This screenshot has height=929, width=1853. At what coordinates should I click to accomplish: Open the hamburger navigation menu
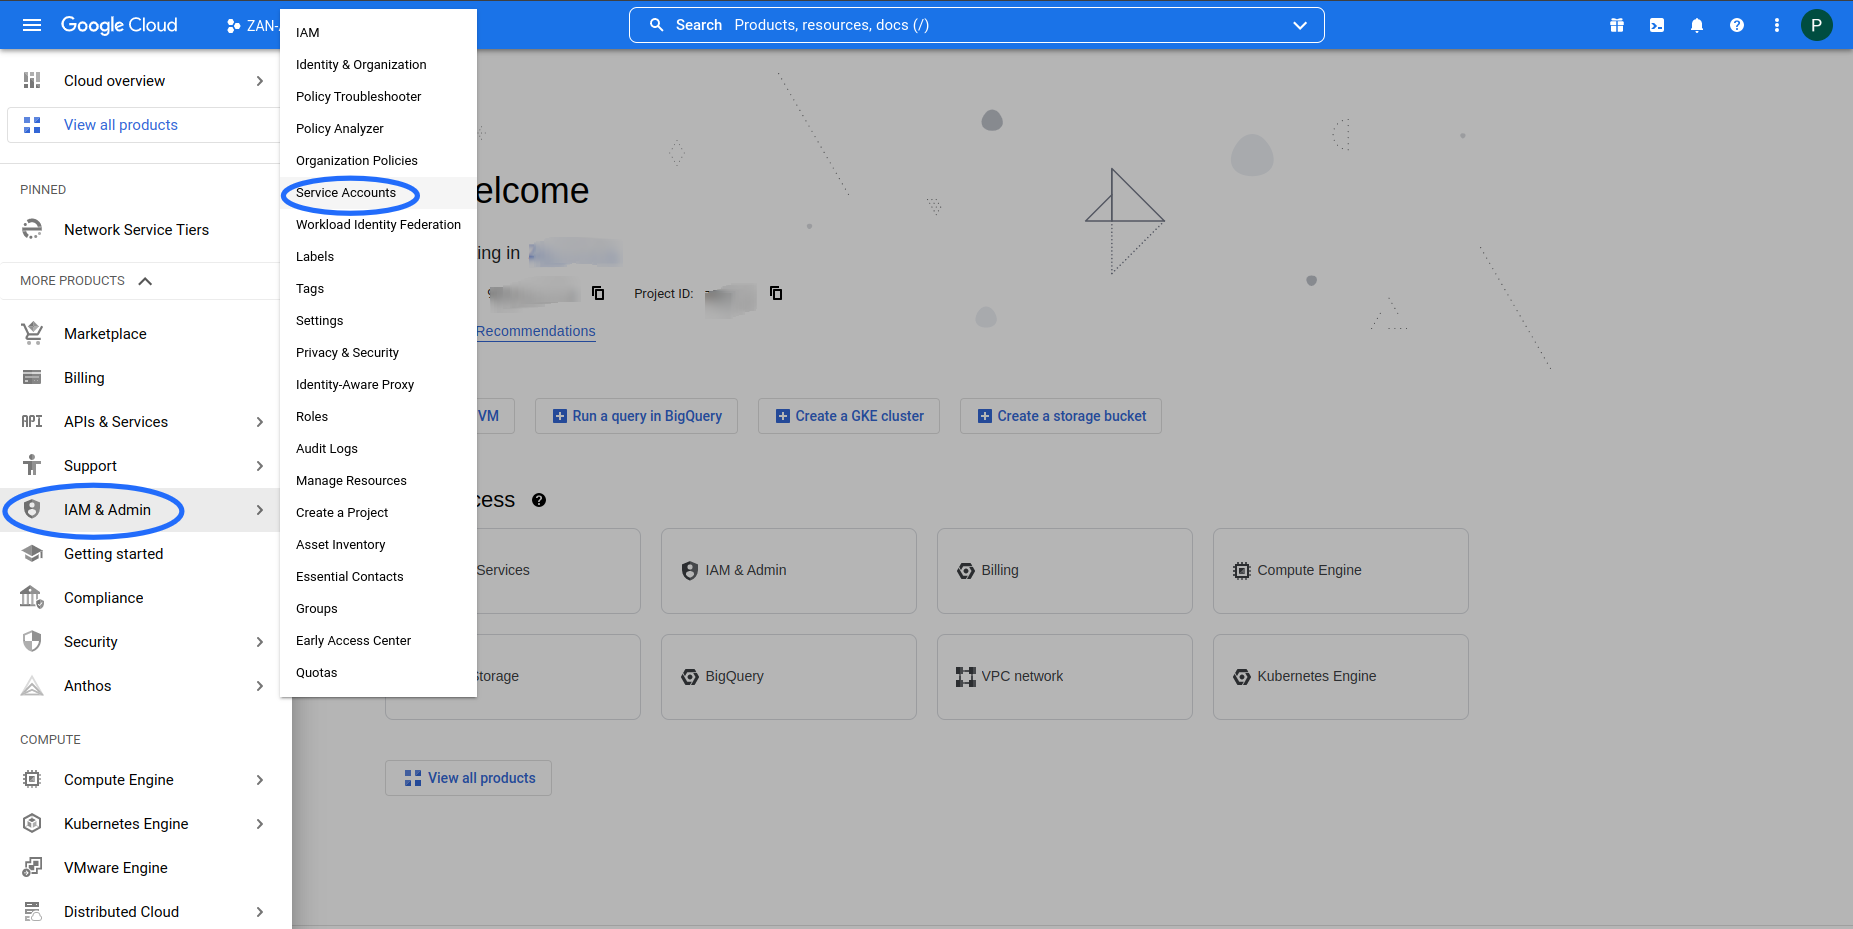coord(32,25)
